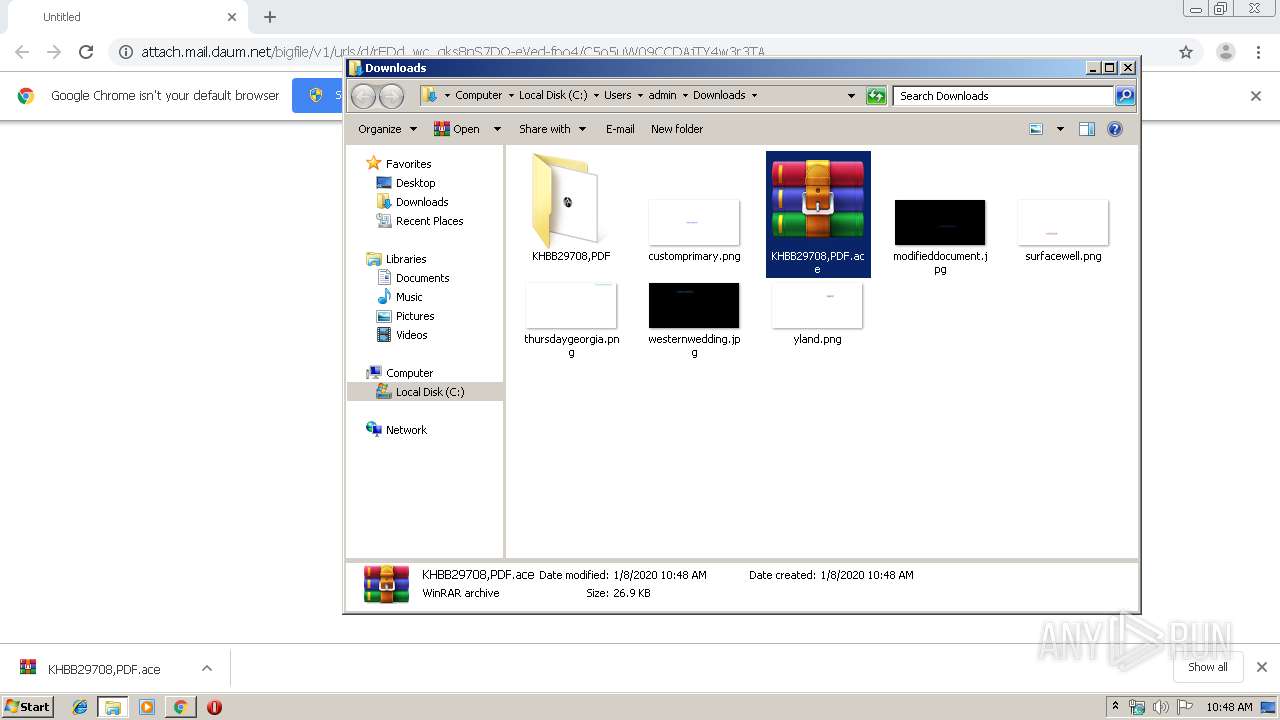Click Users in the address breadcrumb
This screenshot has width=1280, height=720.
617,96
